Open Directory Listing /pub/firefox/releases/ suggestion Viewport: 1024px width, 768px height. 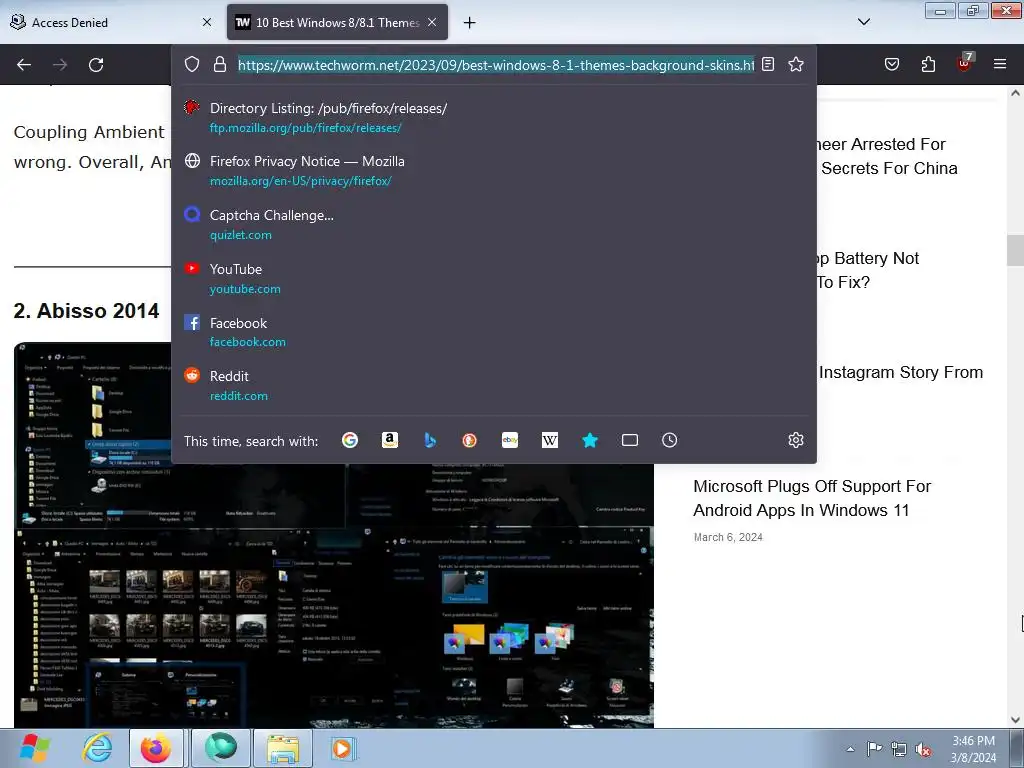click(494, 118)
